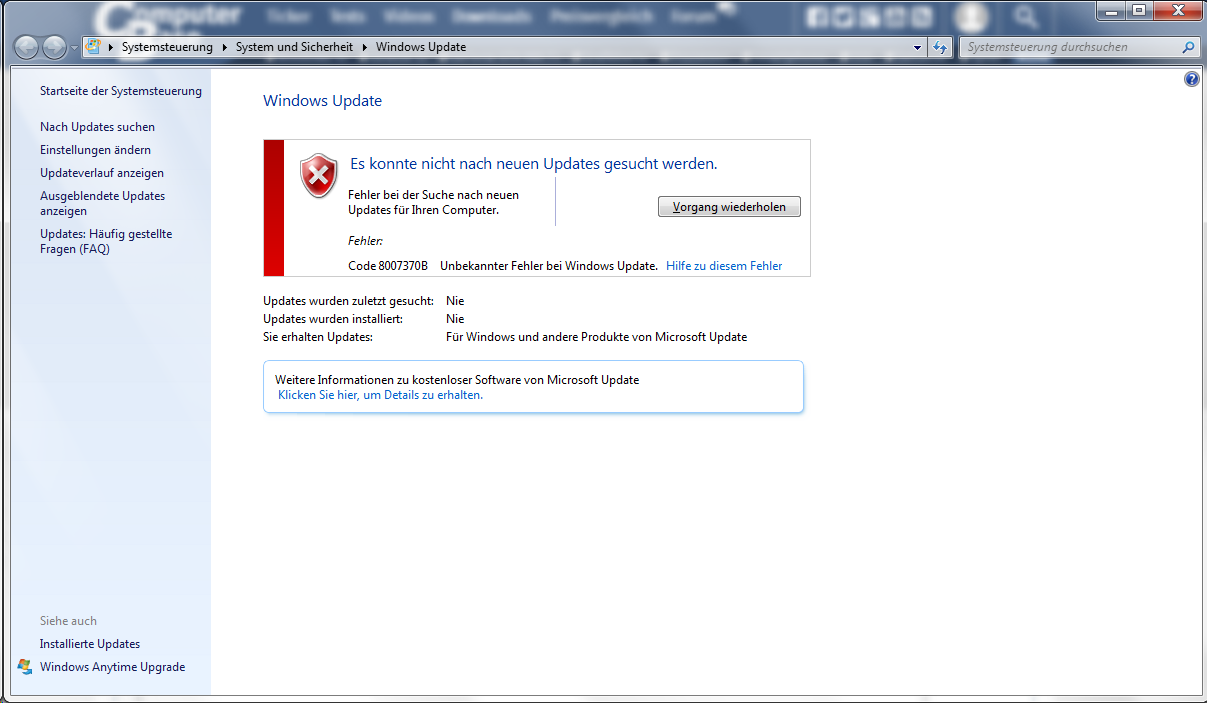Image resolution: width=1207 pixels, height=703 pixels.
Task: Click Für Windows und andere Produkte text
Action: 596,337
